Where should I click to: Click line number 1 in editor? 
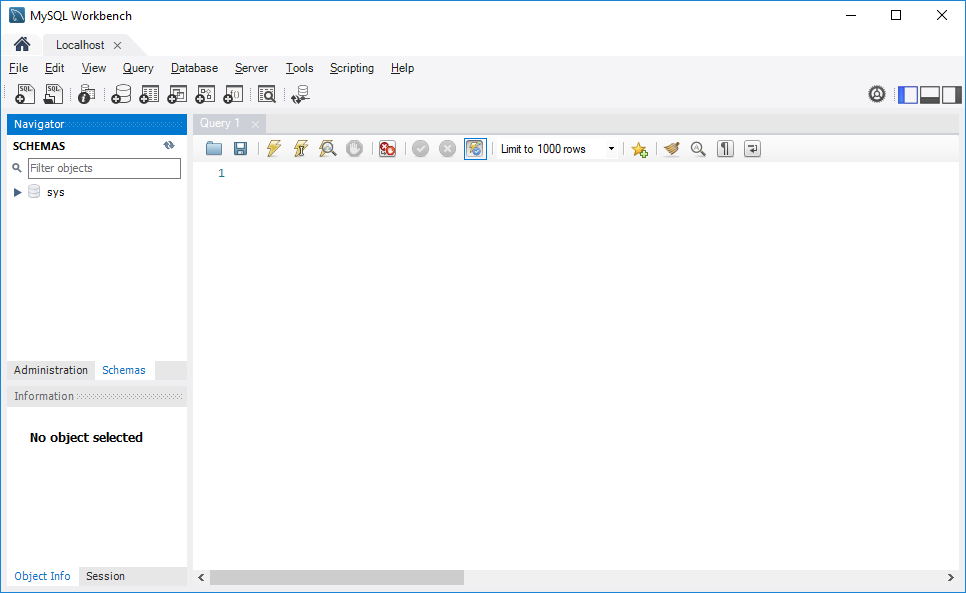pyautogui.click(x=221, y=173)
